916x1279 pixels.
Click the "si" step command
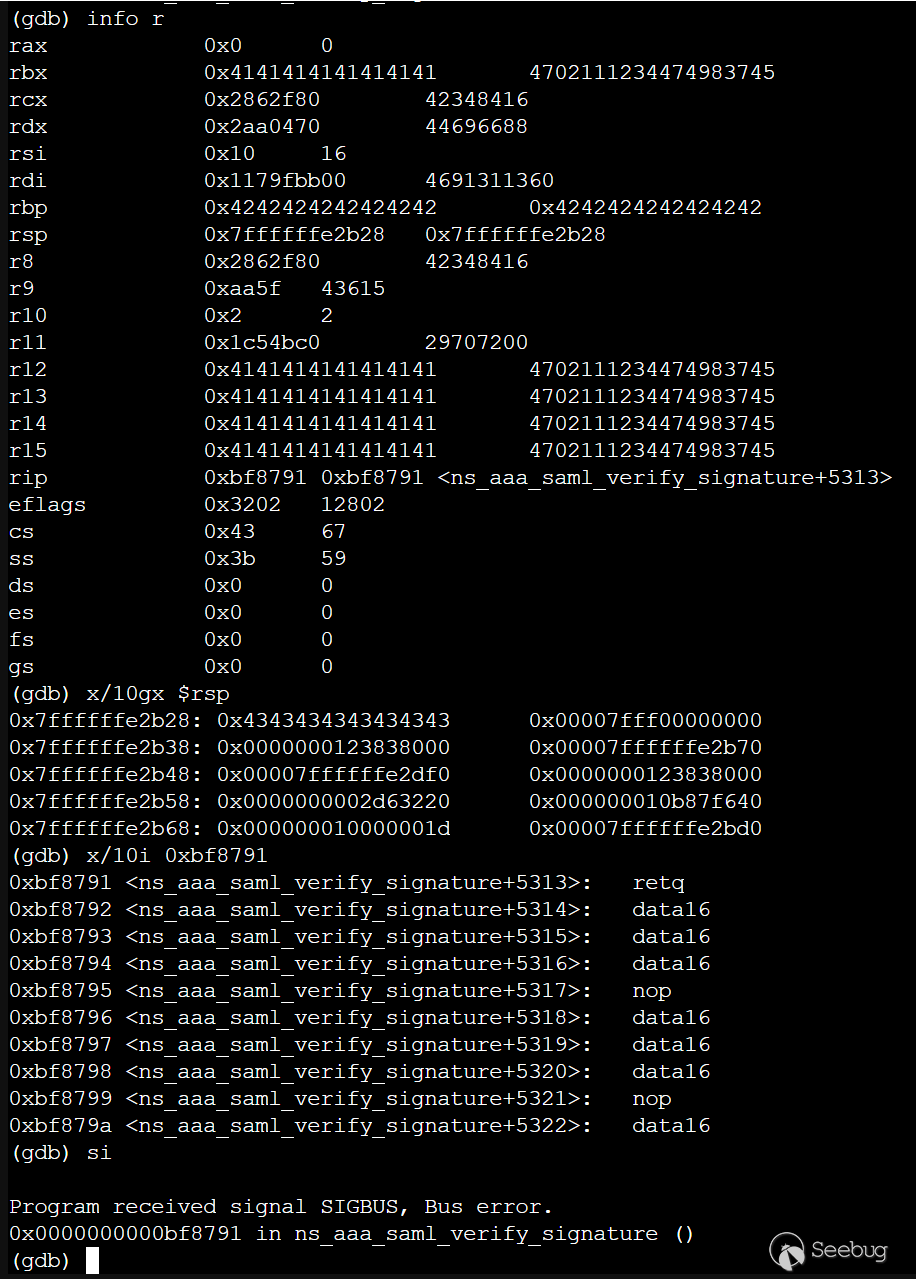point(99,1153)
